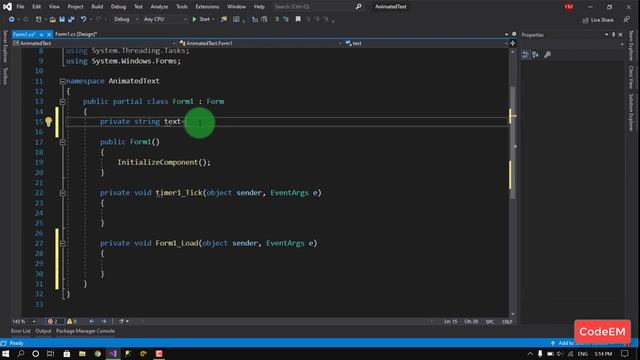This screenshot has height=360, width=640.
Task: Click the File Explorer taskbar icon
Action: pos(82,353)
